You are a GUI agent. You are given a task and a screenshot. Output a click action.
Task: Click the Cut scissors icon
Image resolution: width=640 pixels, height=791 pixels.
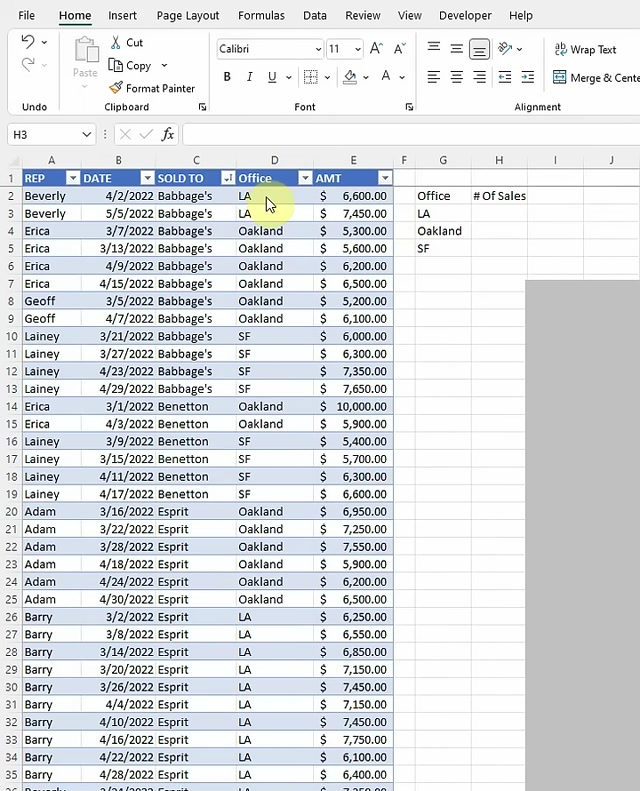coord(116,43)
